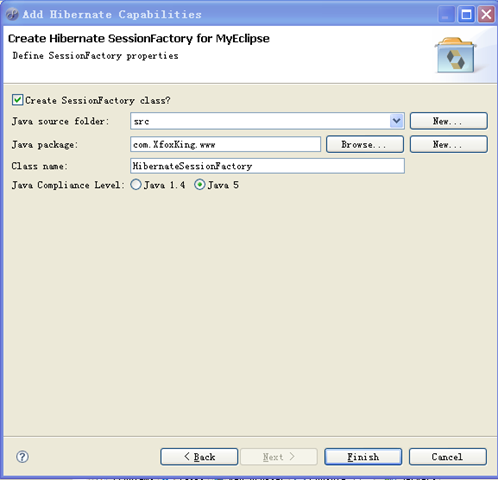
Task: Close the dialog with the red X
Action: [486, 15]
